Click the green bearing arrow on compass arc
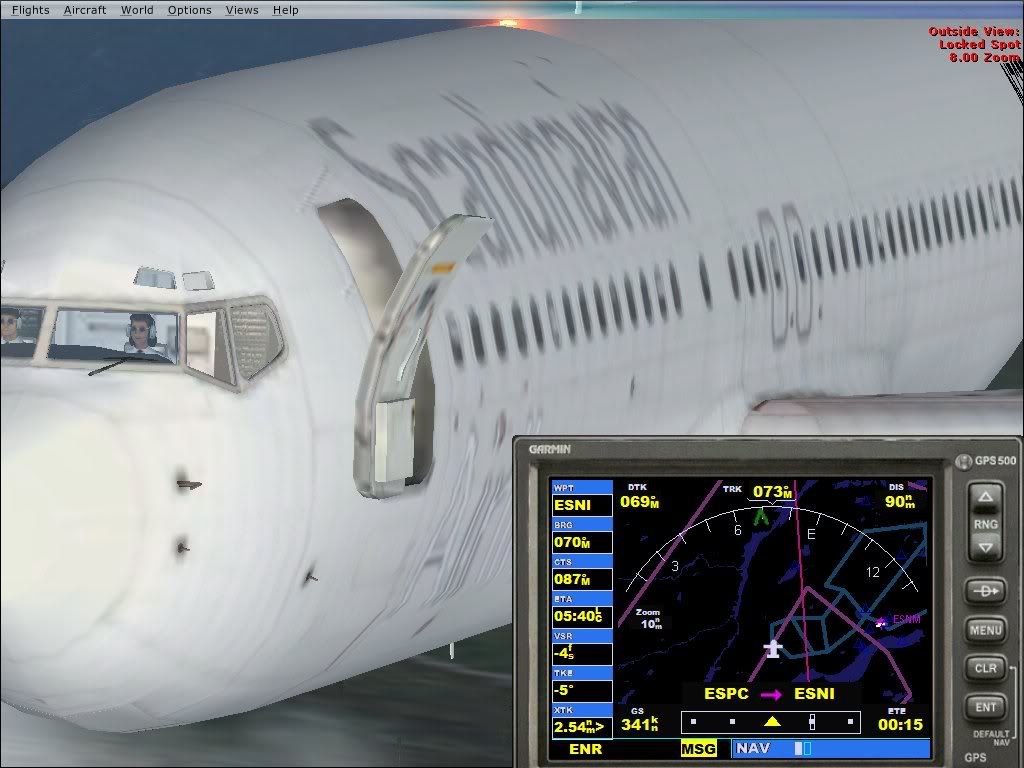 point(760,519)
